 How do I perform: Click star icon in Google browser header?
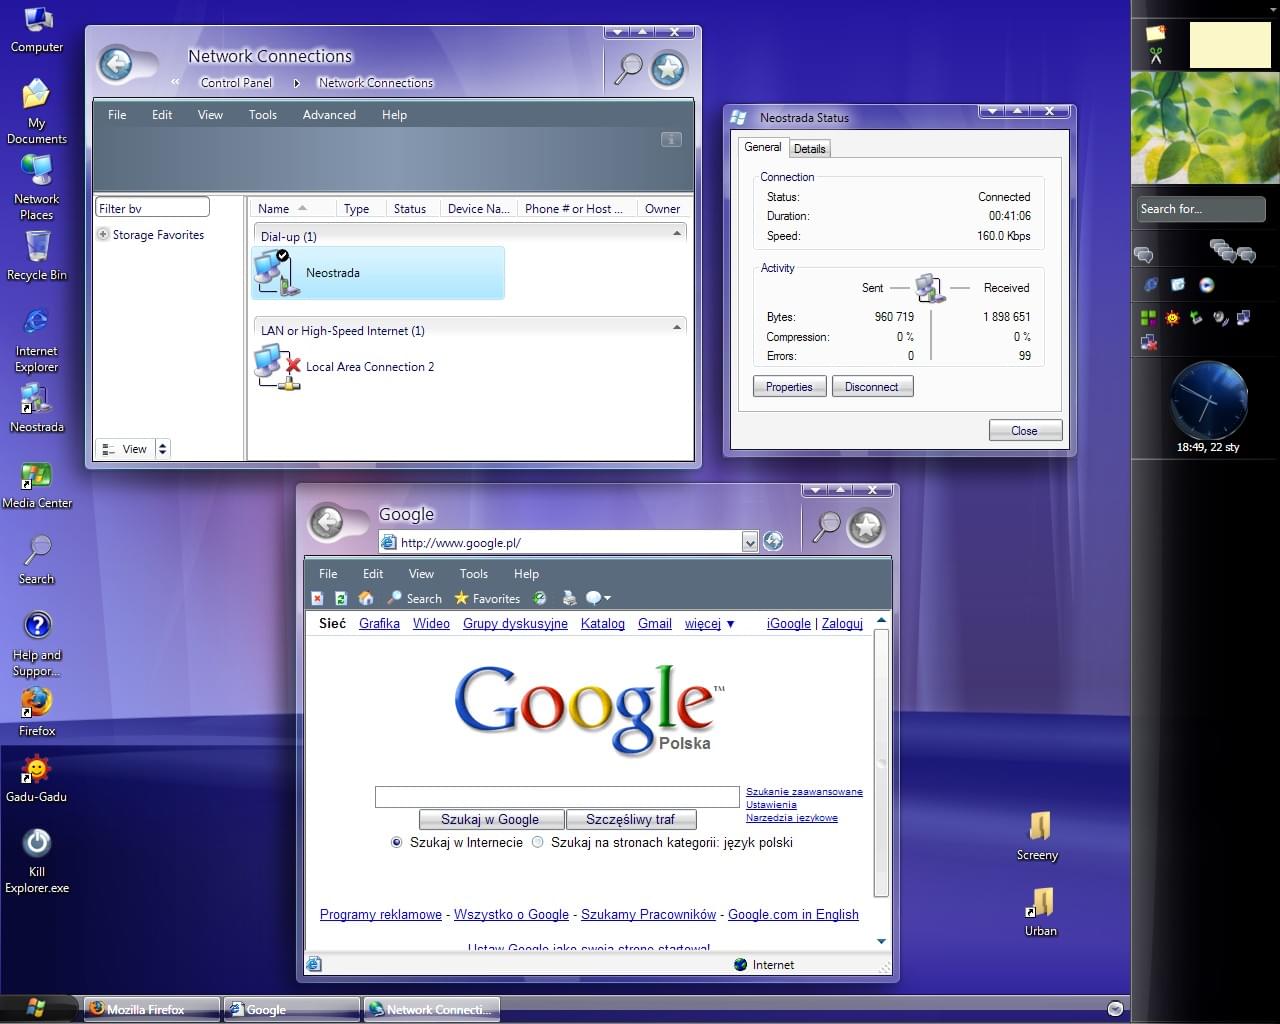866,526
